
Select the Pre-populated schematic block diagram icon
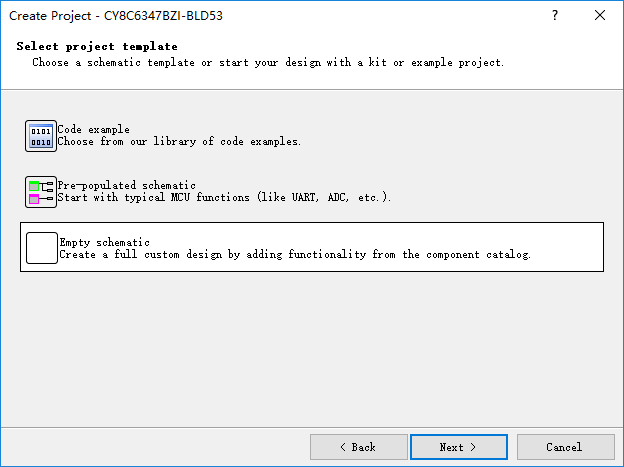pyautogui.click(x=41, y=192)
